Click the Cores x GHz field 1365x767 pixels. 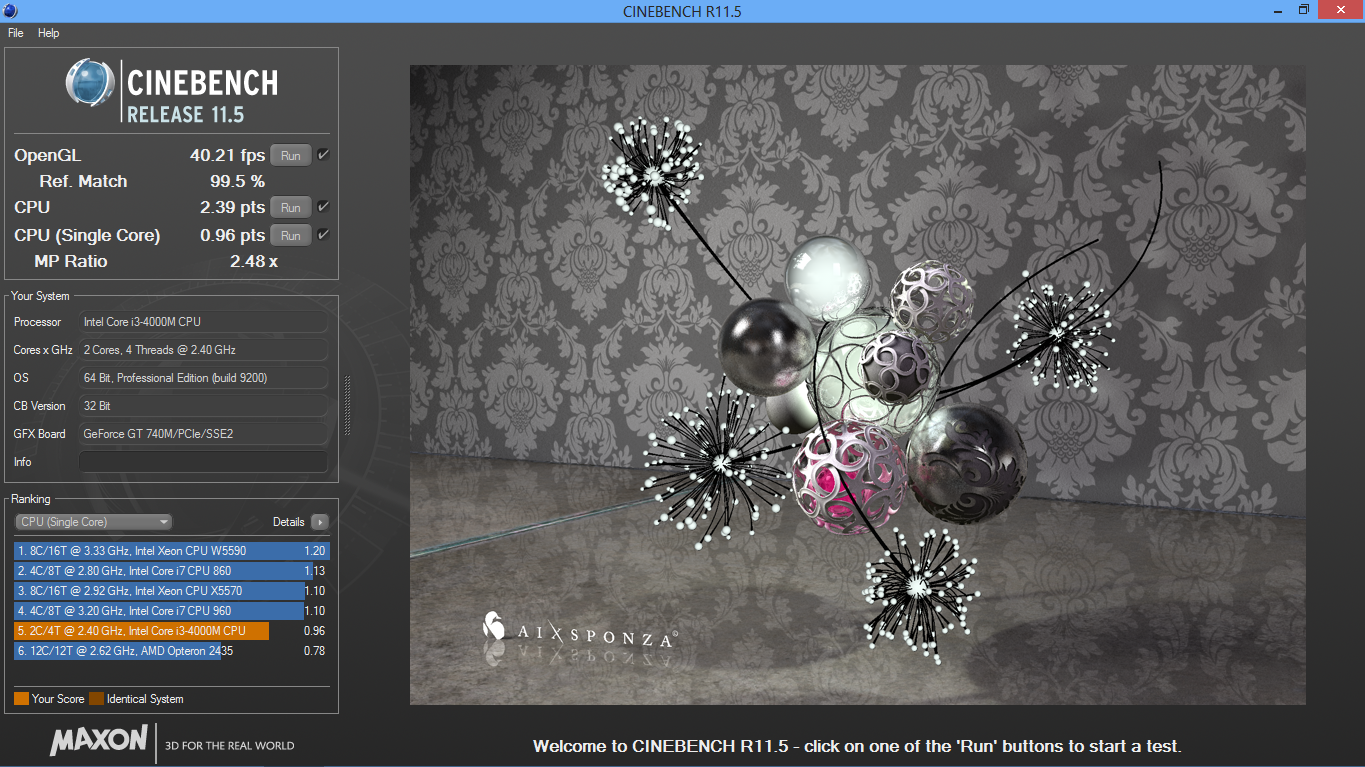[203, 350]
